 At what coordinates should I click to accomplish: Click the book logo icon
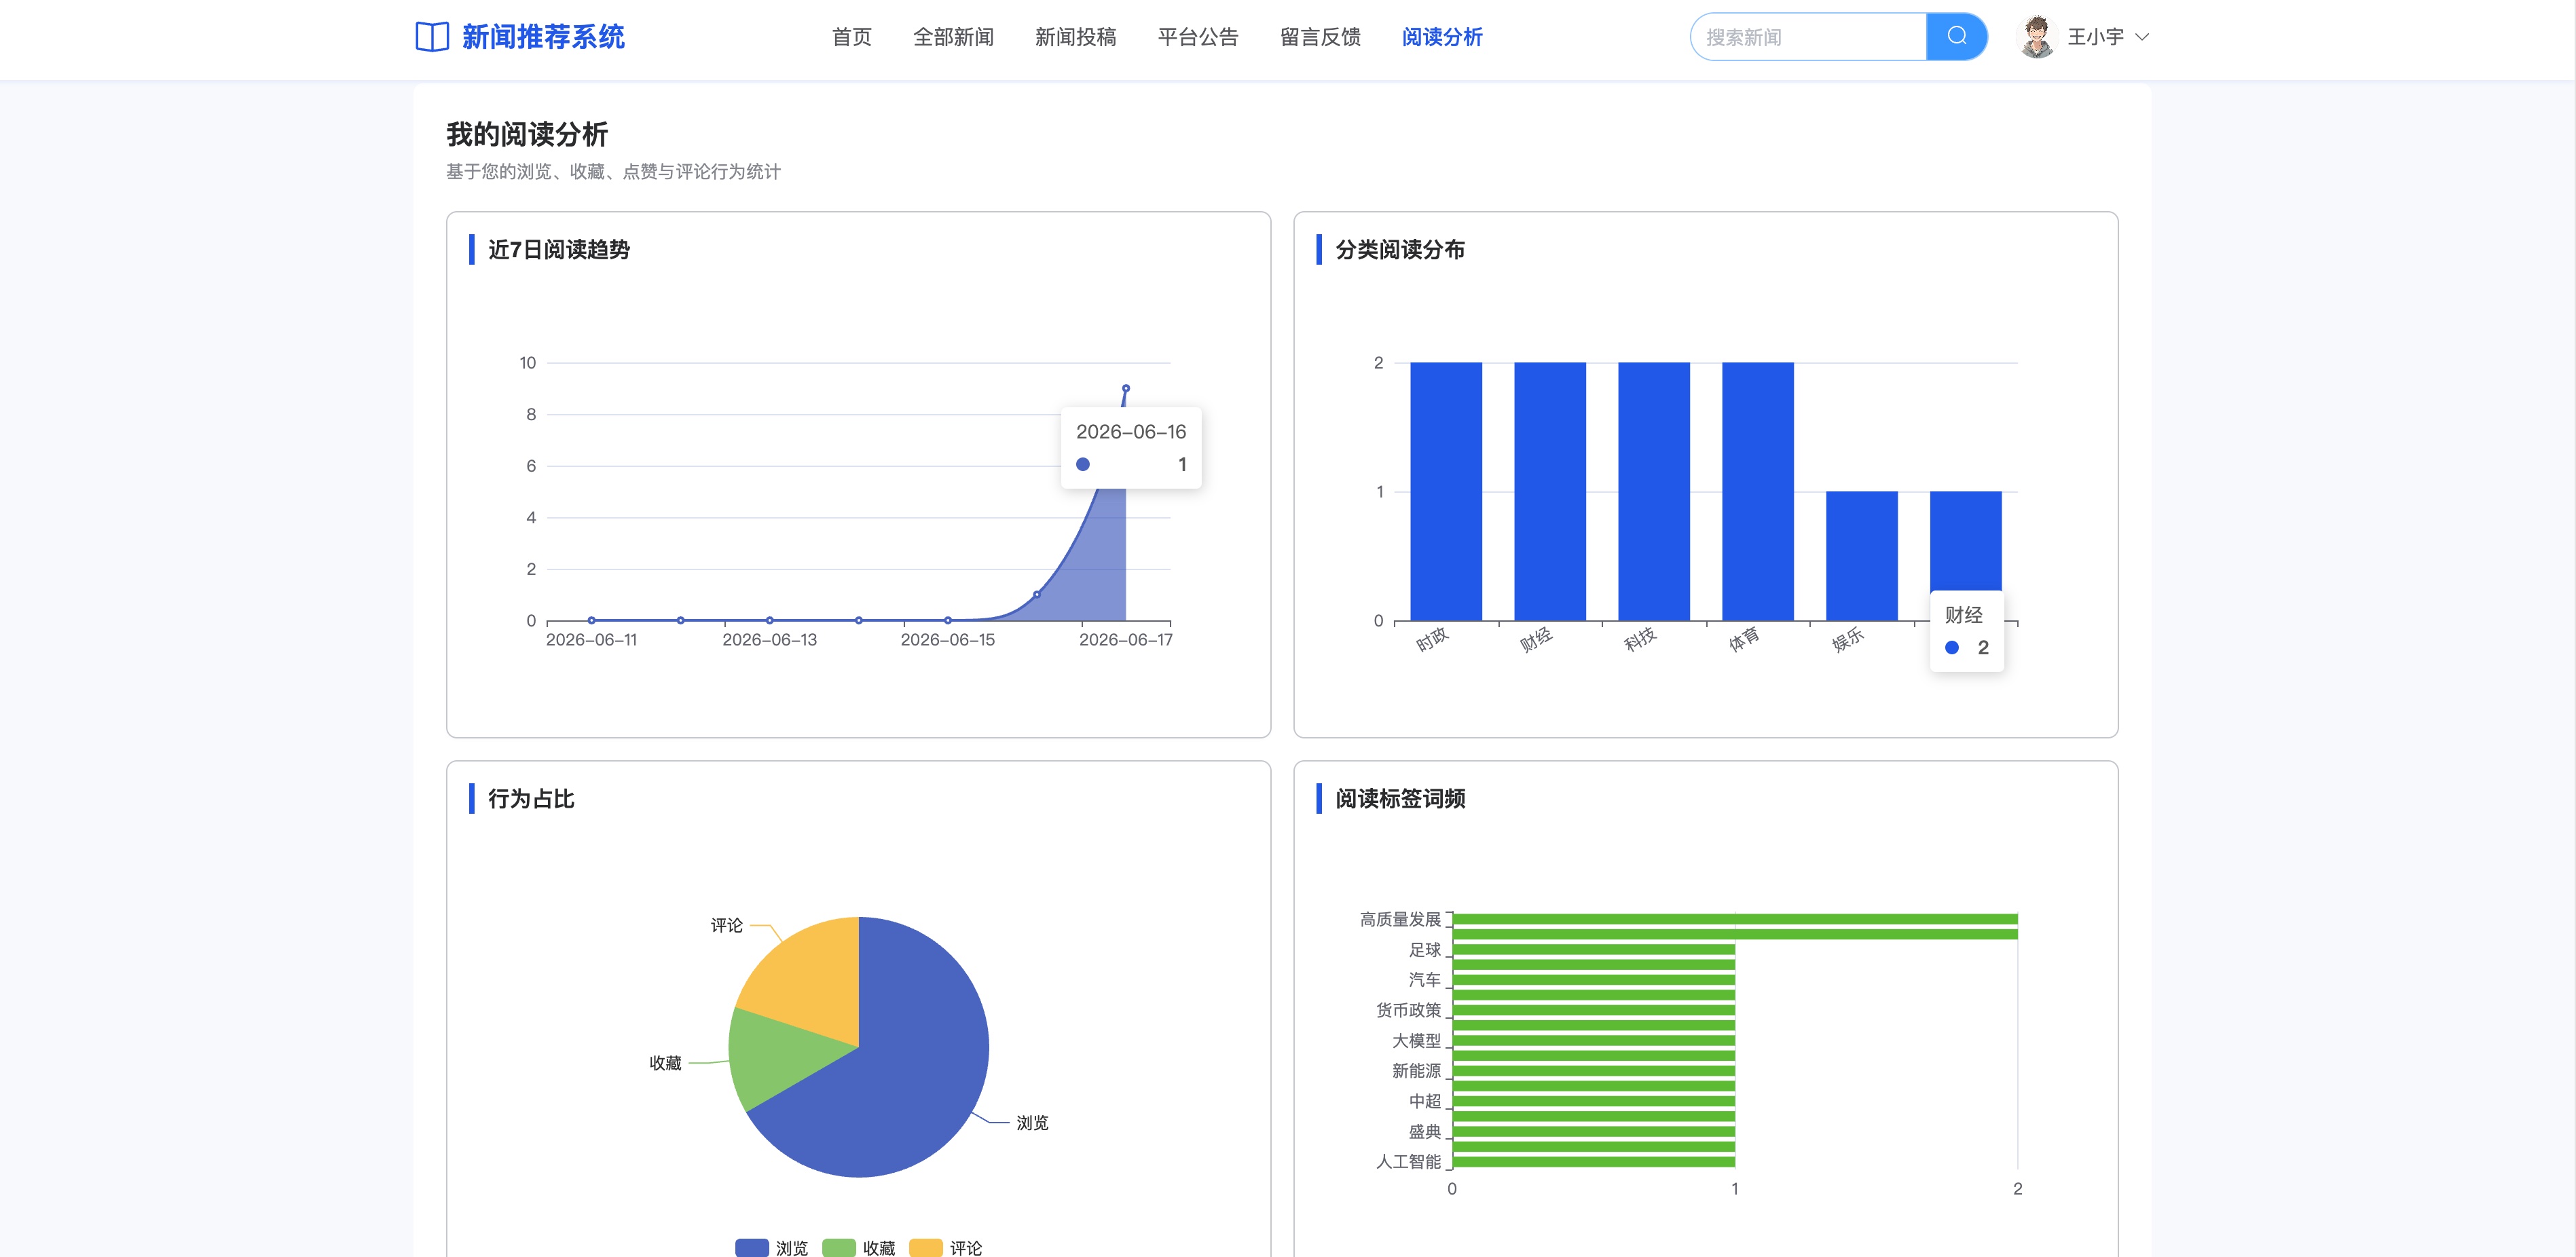(432, 37)
